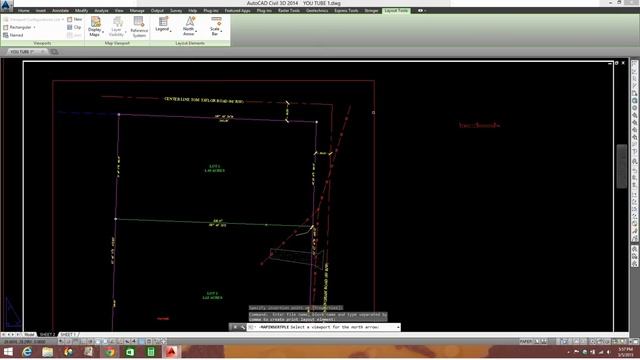This screenshot has height=360, width=640.
Task: Open the Express Tools ribbon tab
Action: (346, 11)
